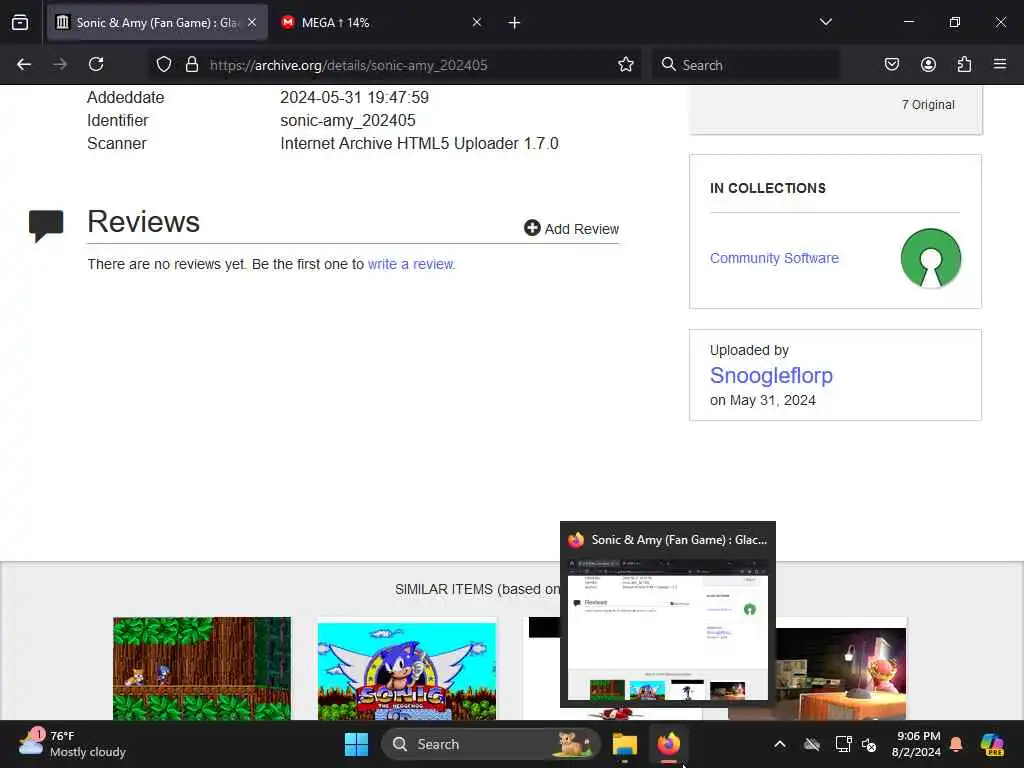Open Firefox application menu
The width and height of the screenshot is (1024, 768).
click(x=1000, y=64)
